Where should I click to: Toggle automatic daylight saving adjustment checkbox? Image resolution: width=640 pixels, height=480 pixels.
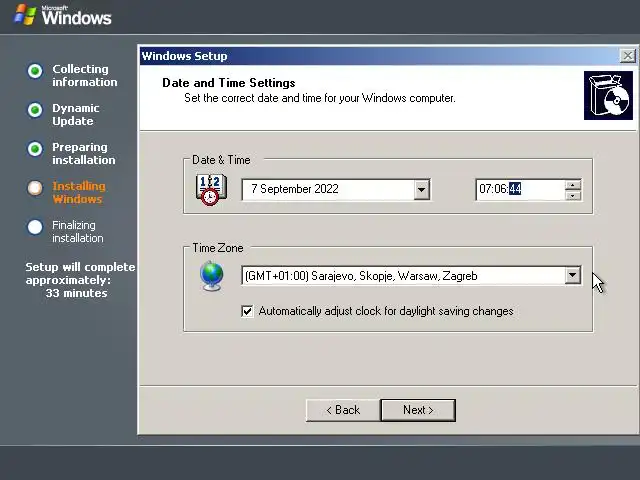pyautogui.click(x=247, y=311)
